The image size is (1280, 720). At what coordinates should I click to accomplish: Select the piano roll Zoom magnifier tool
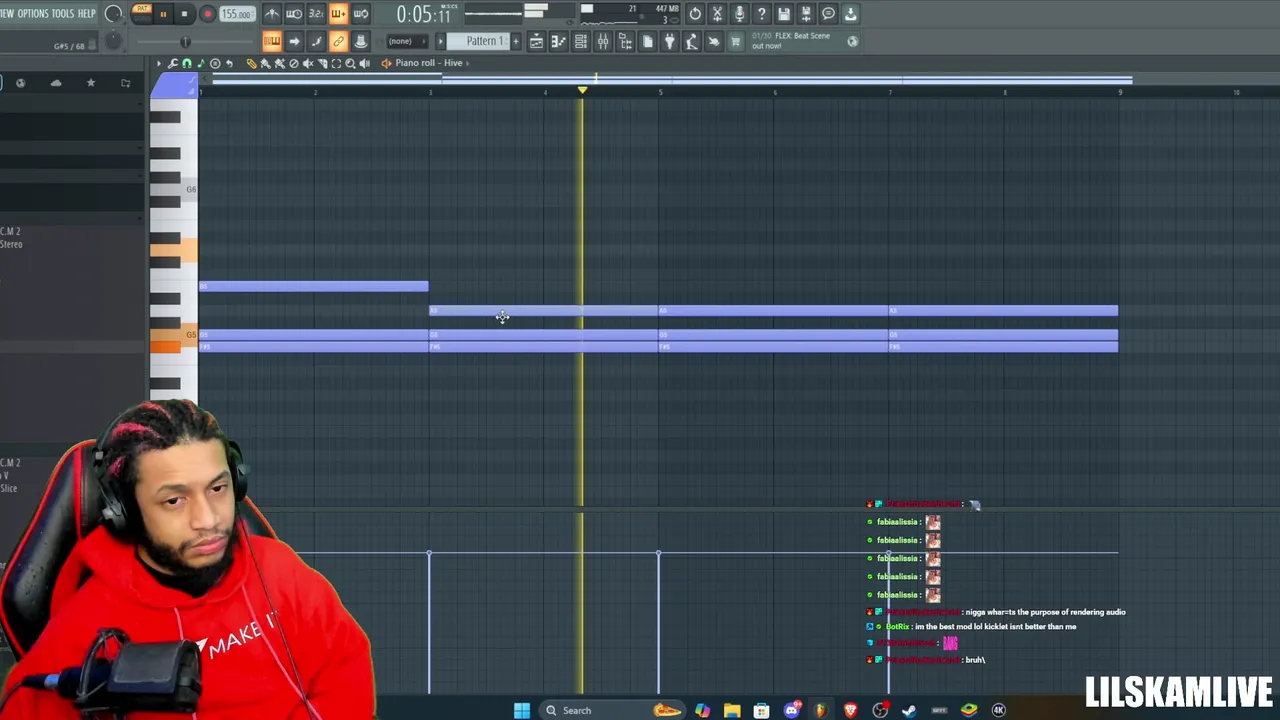coord(350,63)
